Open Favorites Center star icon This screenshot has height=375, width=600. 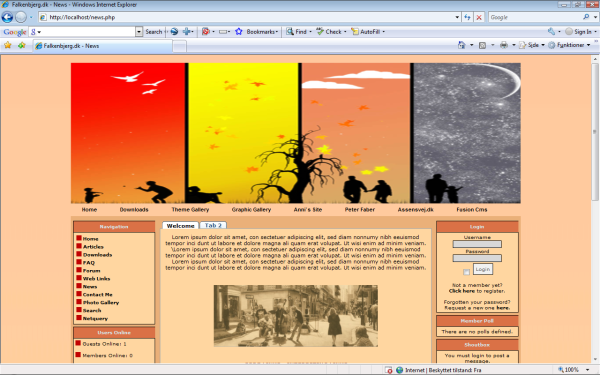(x=8, y=45)
